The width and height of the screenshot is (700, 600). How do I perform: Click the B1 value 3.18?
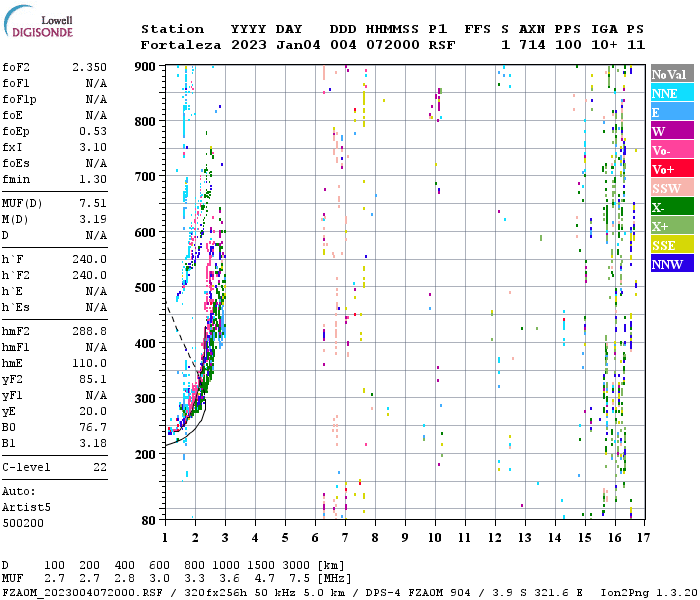click(x=93, y=443)
